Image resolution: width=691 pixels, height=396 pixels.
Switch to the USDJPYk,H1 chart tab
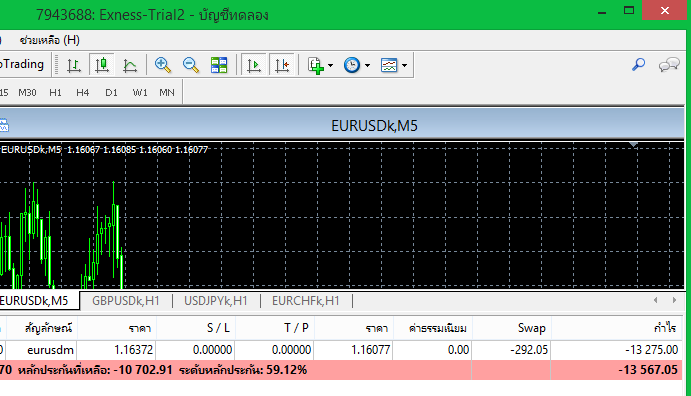(x=216, y=301)
